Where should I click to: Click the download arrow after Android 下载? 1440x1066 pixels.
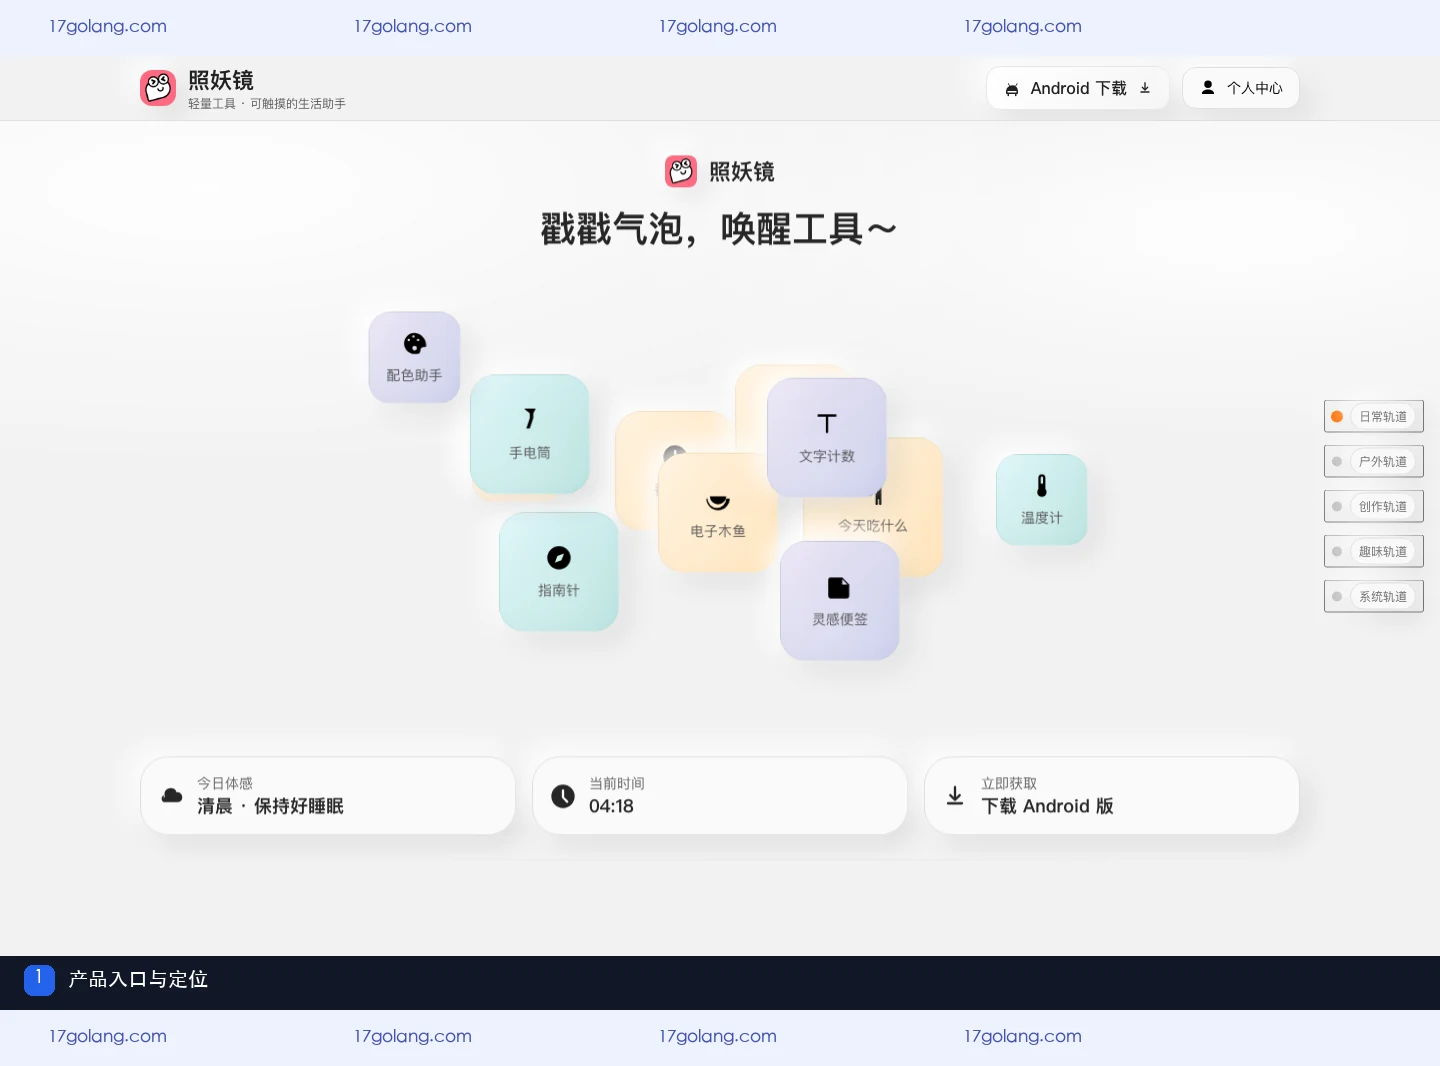coord(1145,89)
